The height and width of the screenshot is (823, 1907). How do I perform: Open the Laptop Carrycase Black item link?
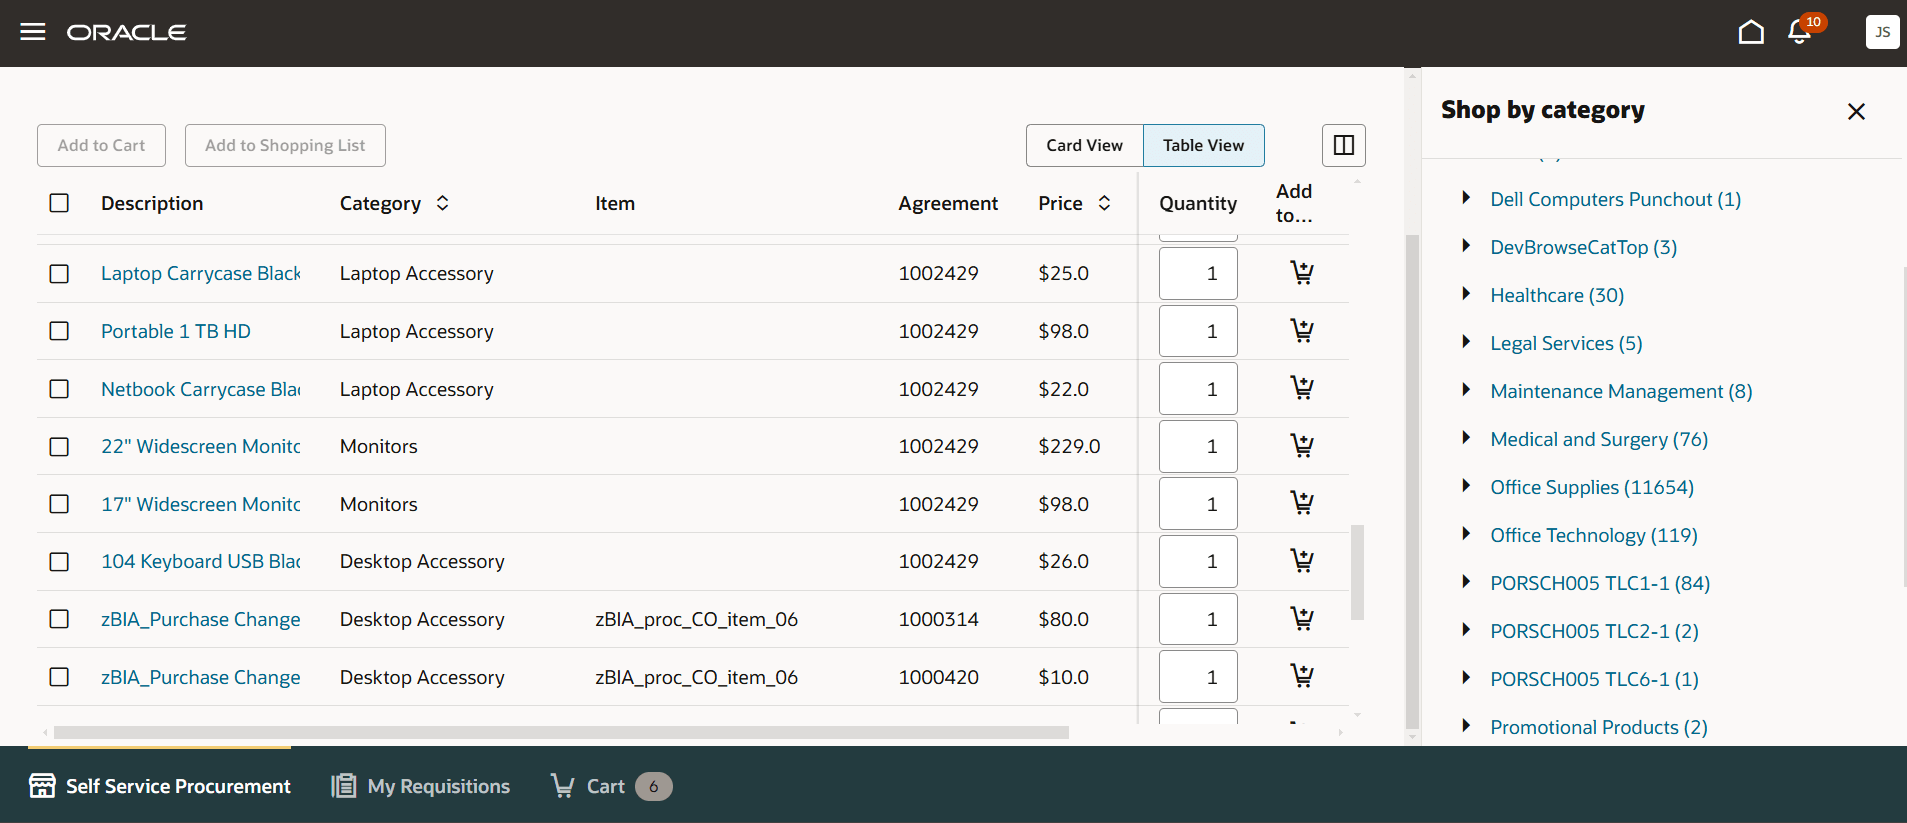coord(200,273)
